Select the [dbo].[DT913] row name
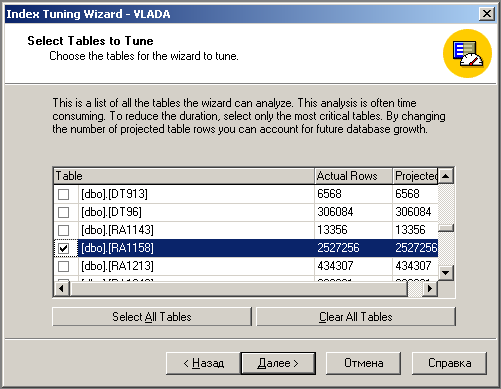The width and height of the screenshot is (501, 389). click(114, 194)
